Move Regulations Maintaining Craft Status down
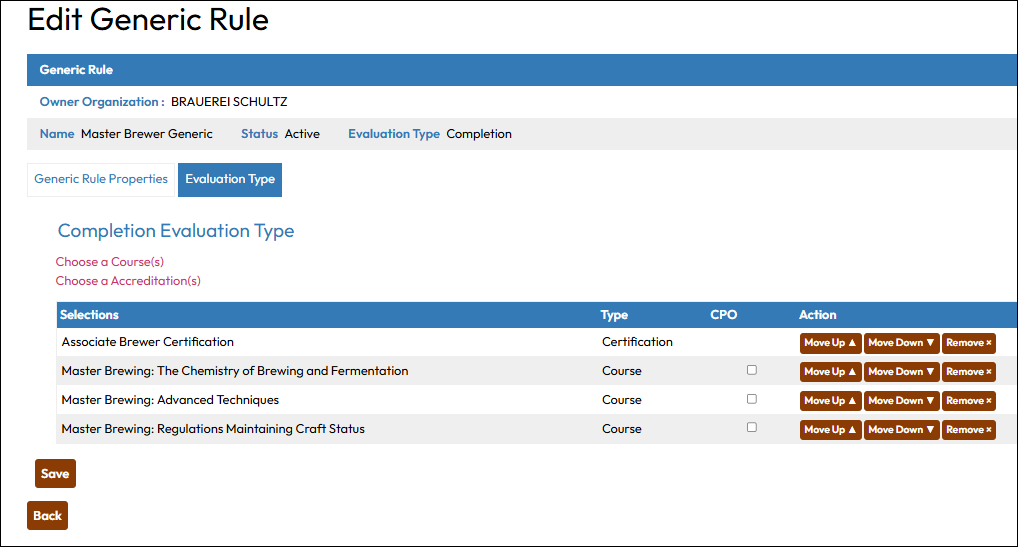 [901, 430]
